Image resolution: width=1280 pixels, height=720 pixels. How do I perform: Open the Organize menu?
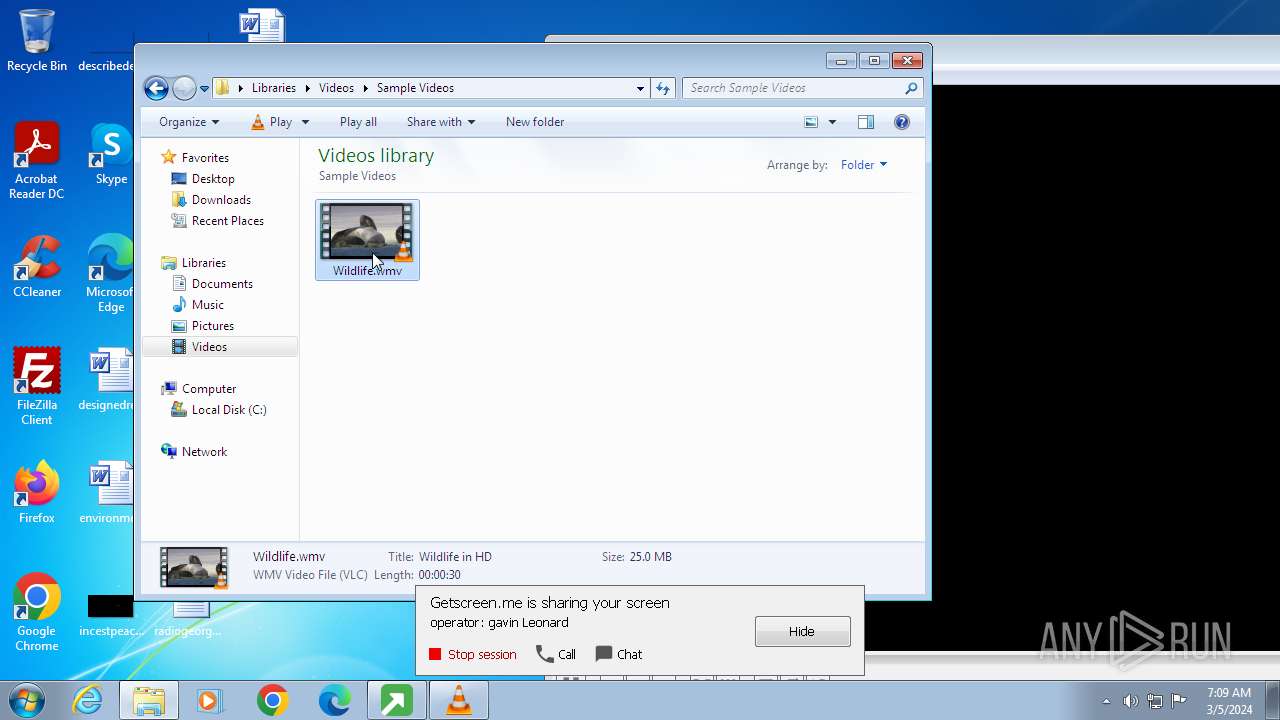pos(188,122)
